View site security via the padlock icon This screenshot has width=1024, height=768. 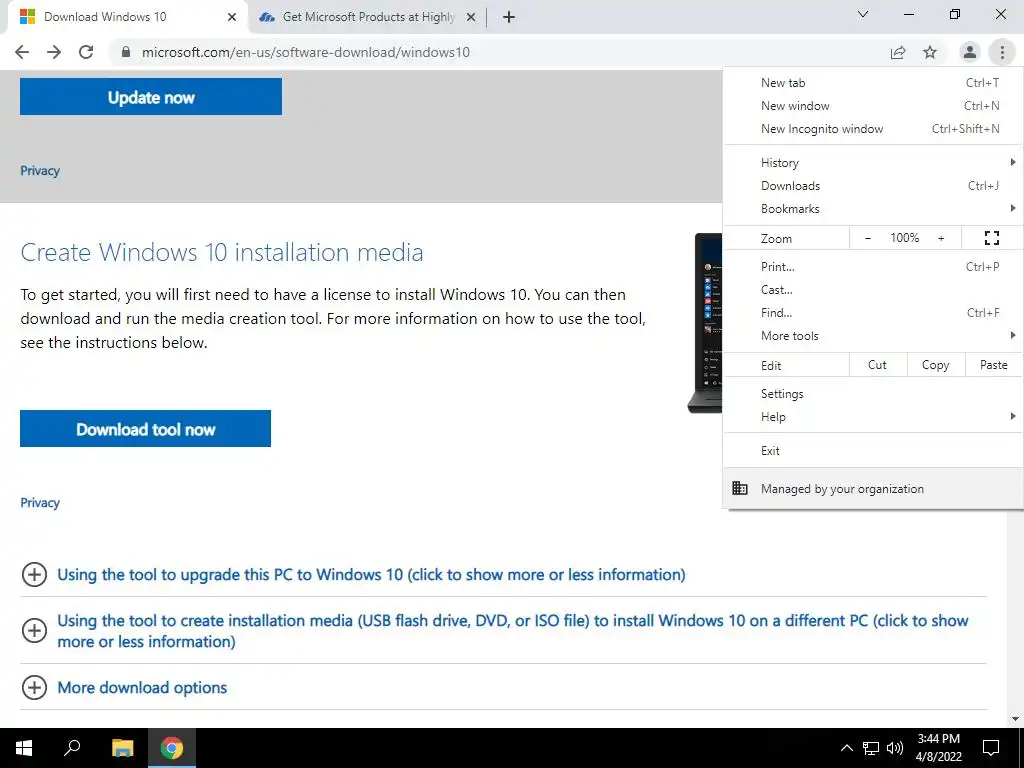(x=126, y=52)
